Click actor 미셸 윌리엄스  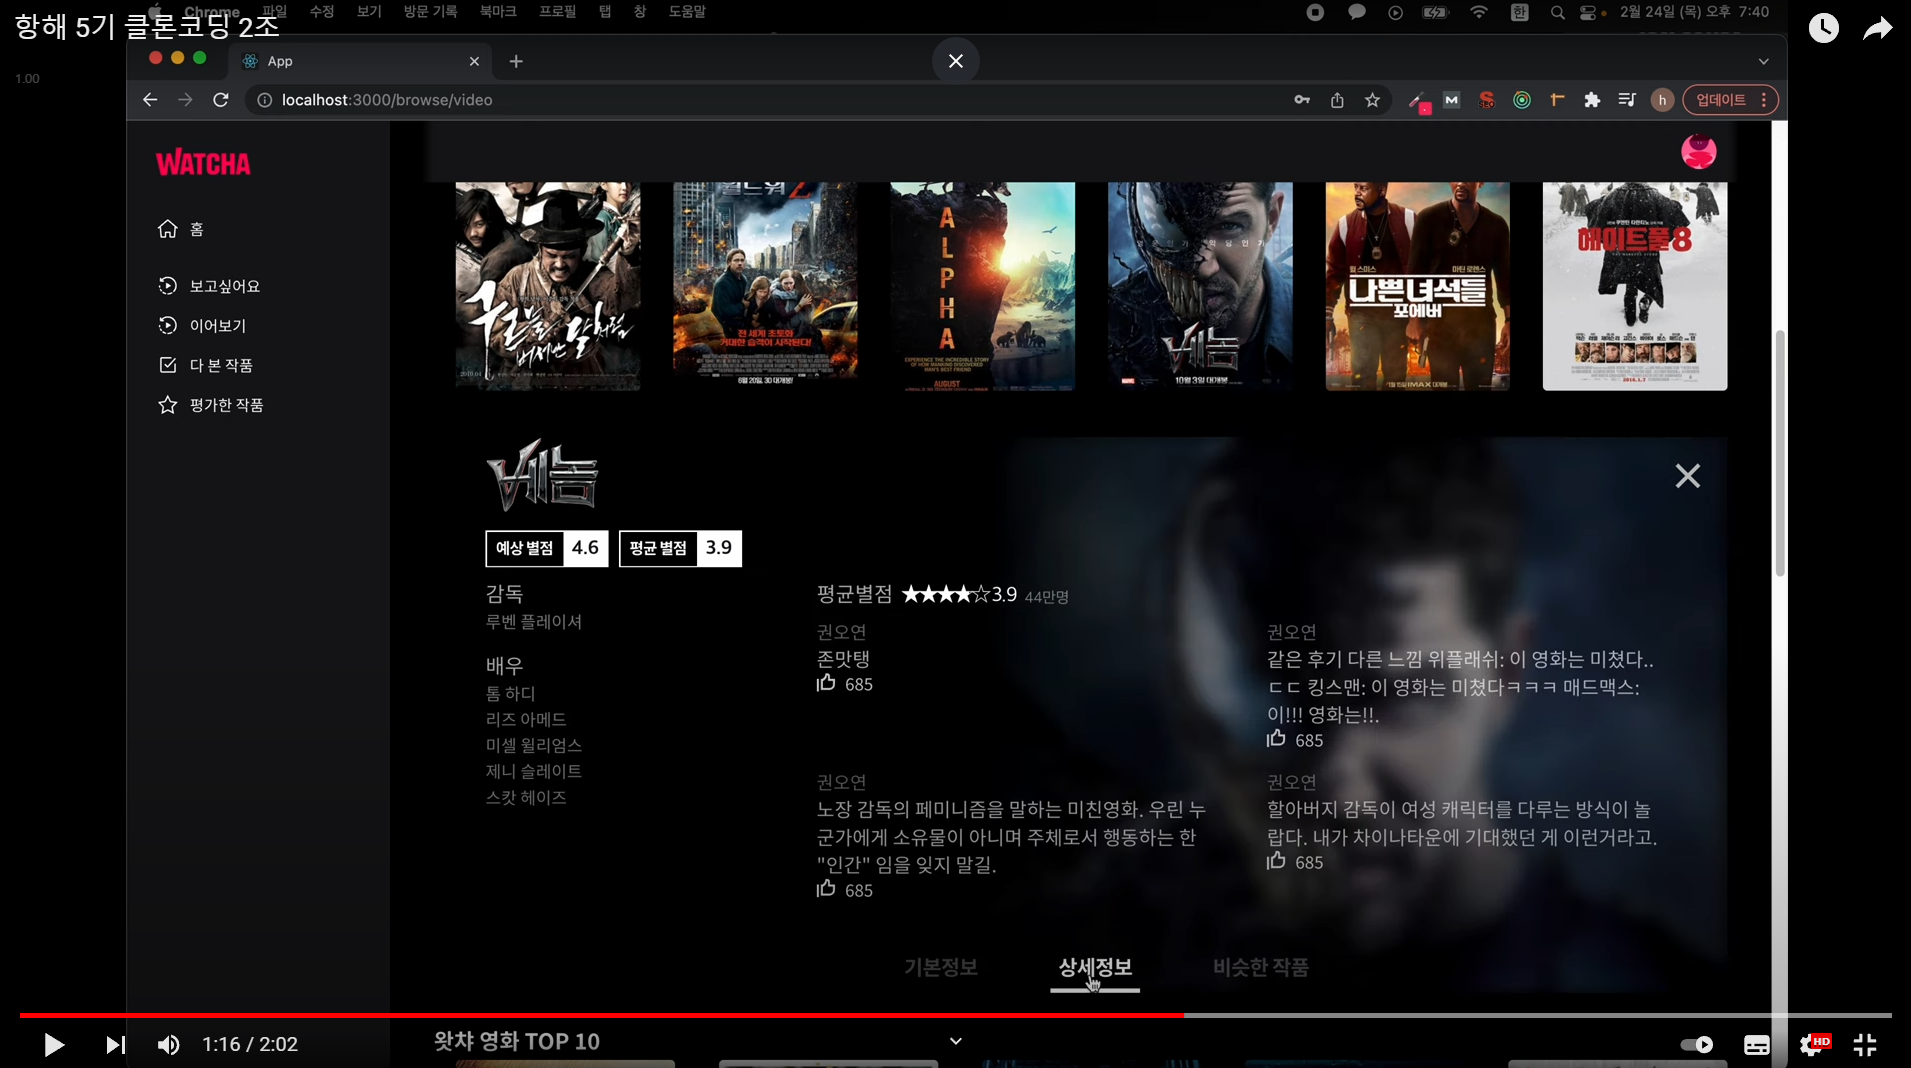click(533, 746)
